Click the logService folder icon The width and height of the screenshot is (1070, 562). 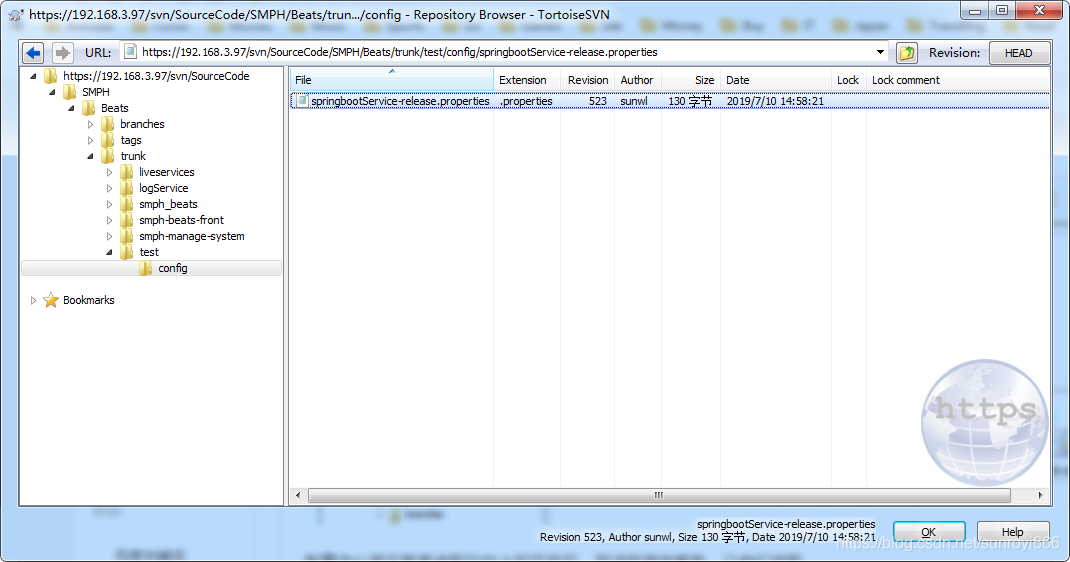(x=127, y=188)
